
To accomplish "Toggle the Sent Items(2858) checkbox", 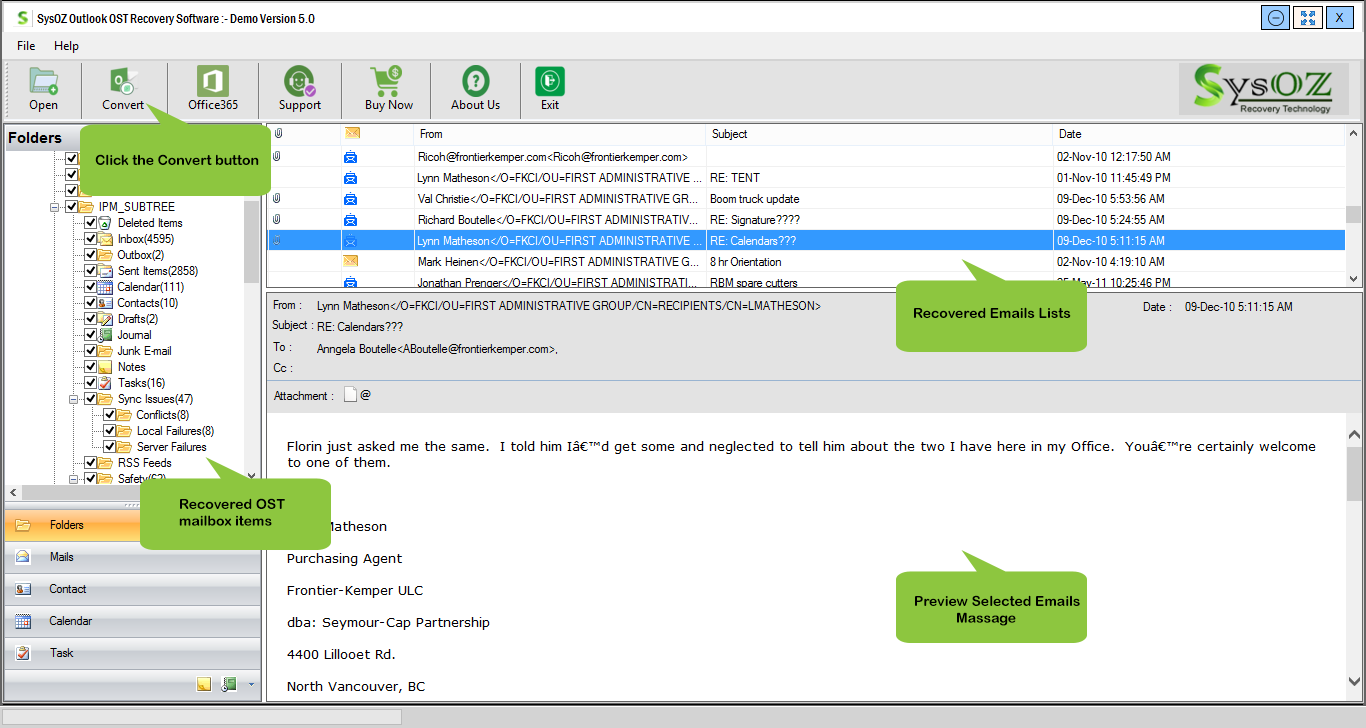I will click(90, 271).
